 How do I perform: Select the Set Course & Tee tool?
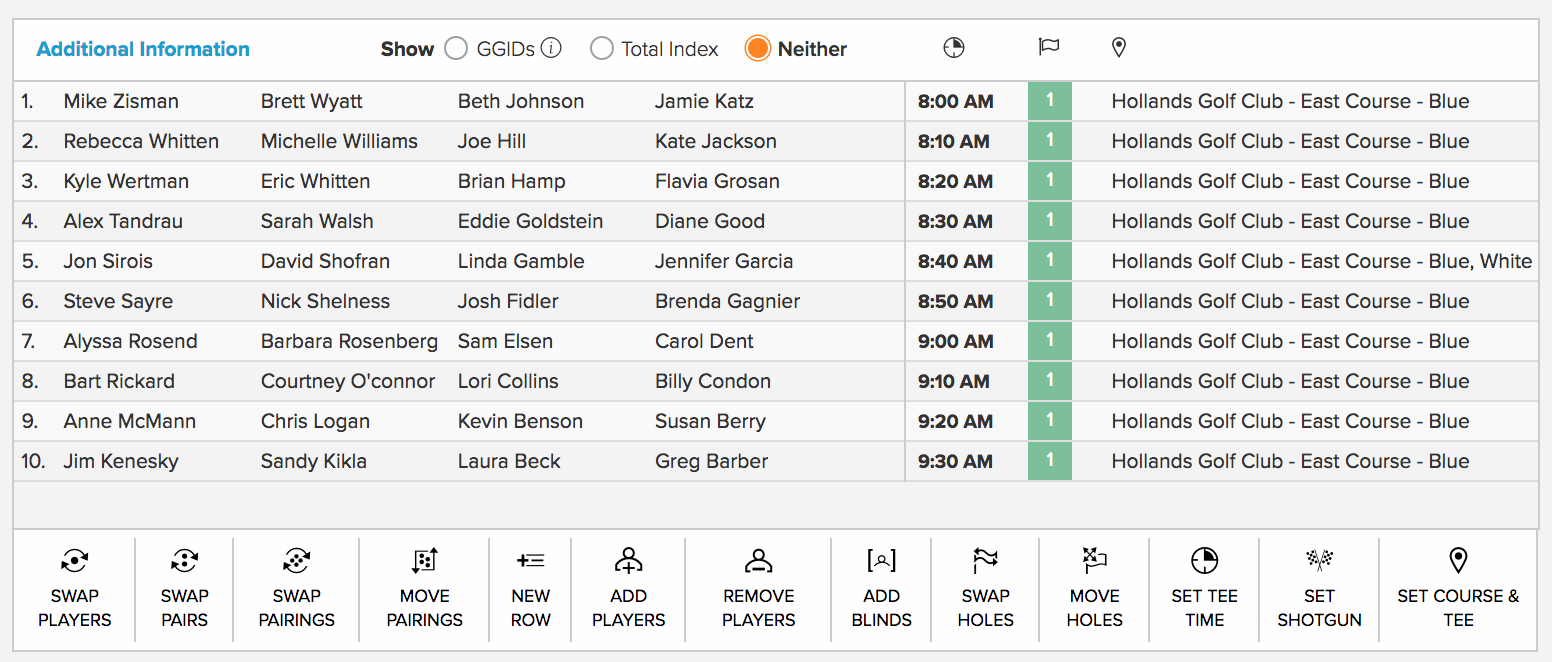pyautogui.click(x=1458, y=588)
